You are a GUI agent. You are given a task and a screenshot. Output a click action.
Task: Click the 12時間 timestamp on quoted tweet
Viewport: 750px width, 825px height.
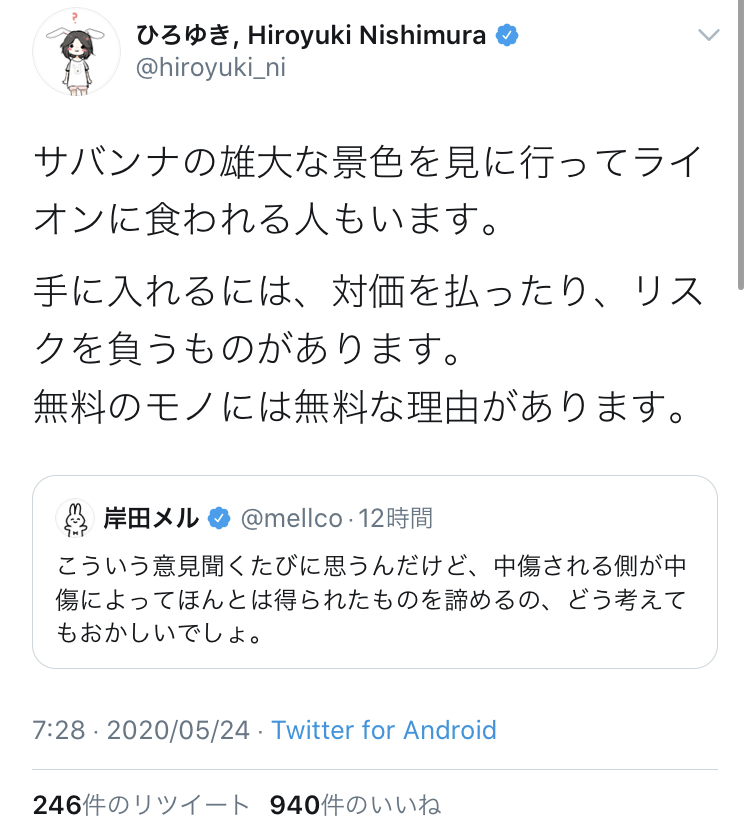click(396, 519)
